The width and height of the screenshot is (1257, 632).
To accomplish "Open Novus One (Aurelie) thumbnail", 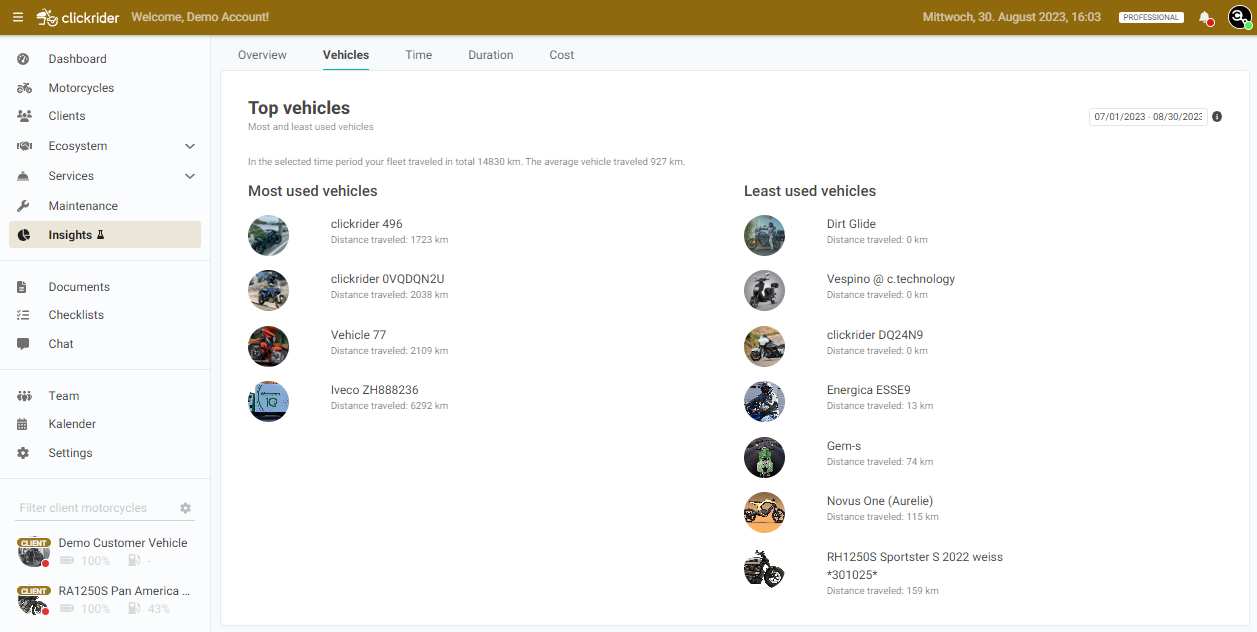I will [x=764, y=512].
